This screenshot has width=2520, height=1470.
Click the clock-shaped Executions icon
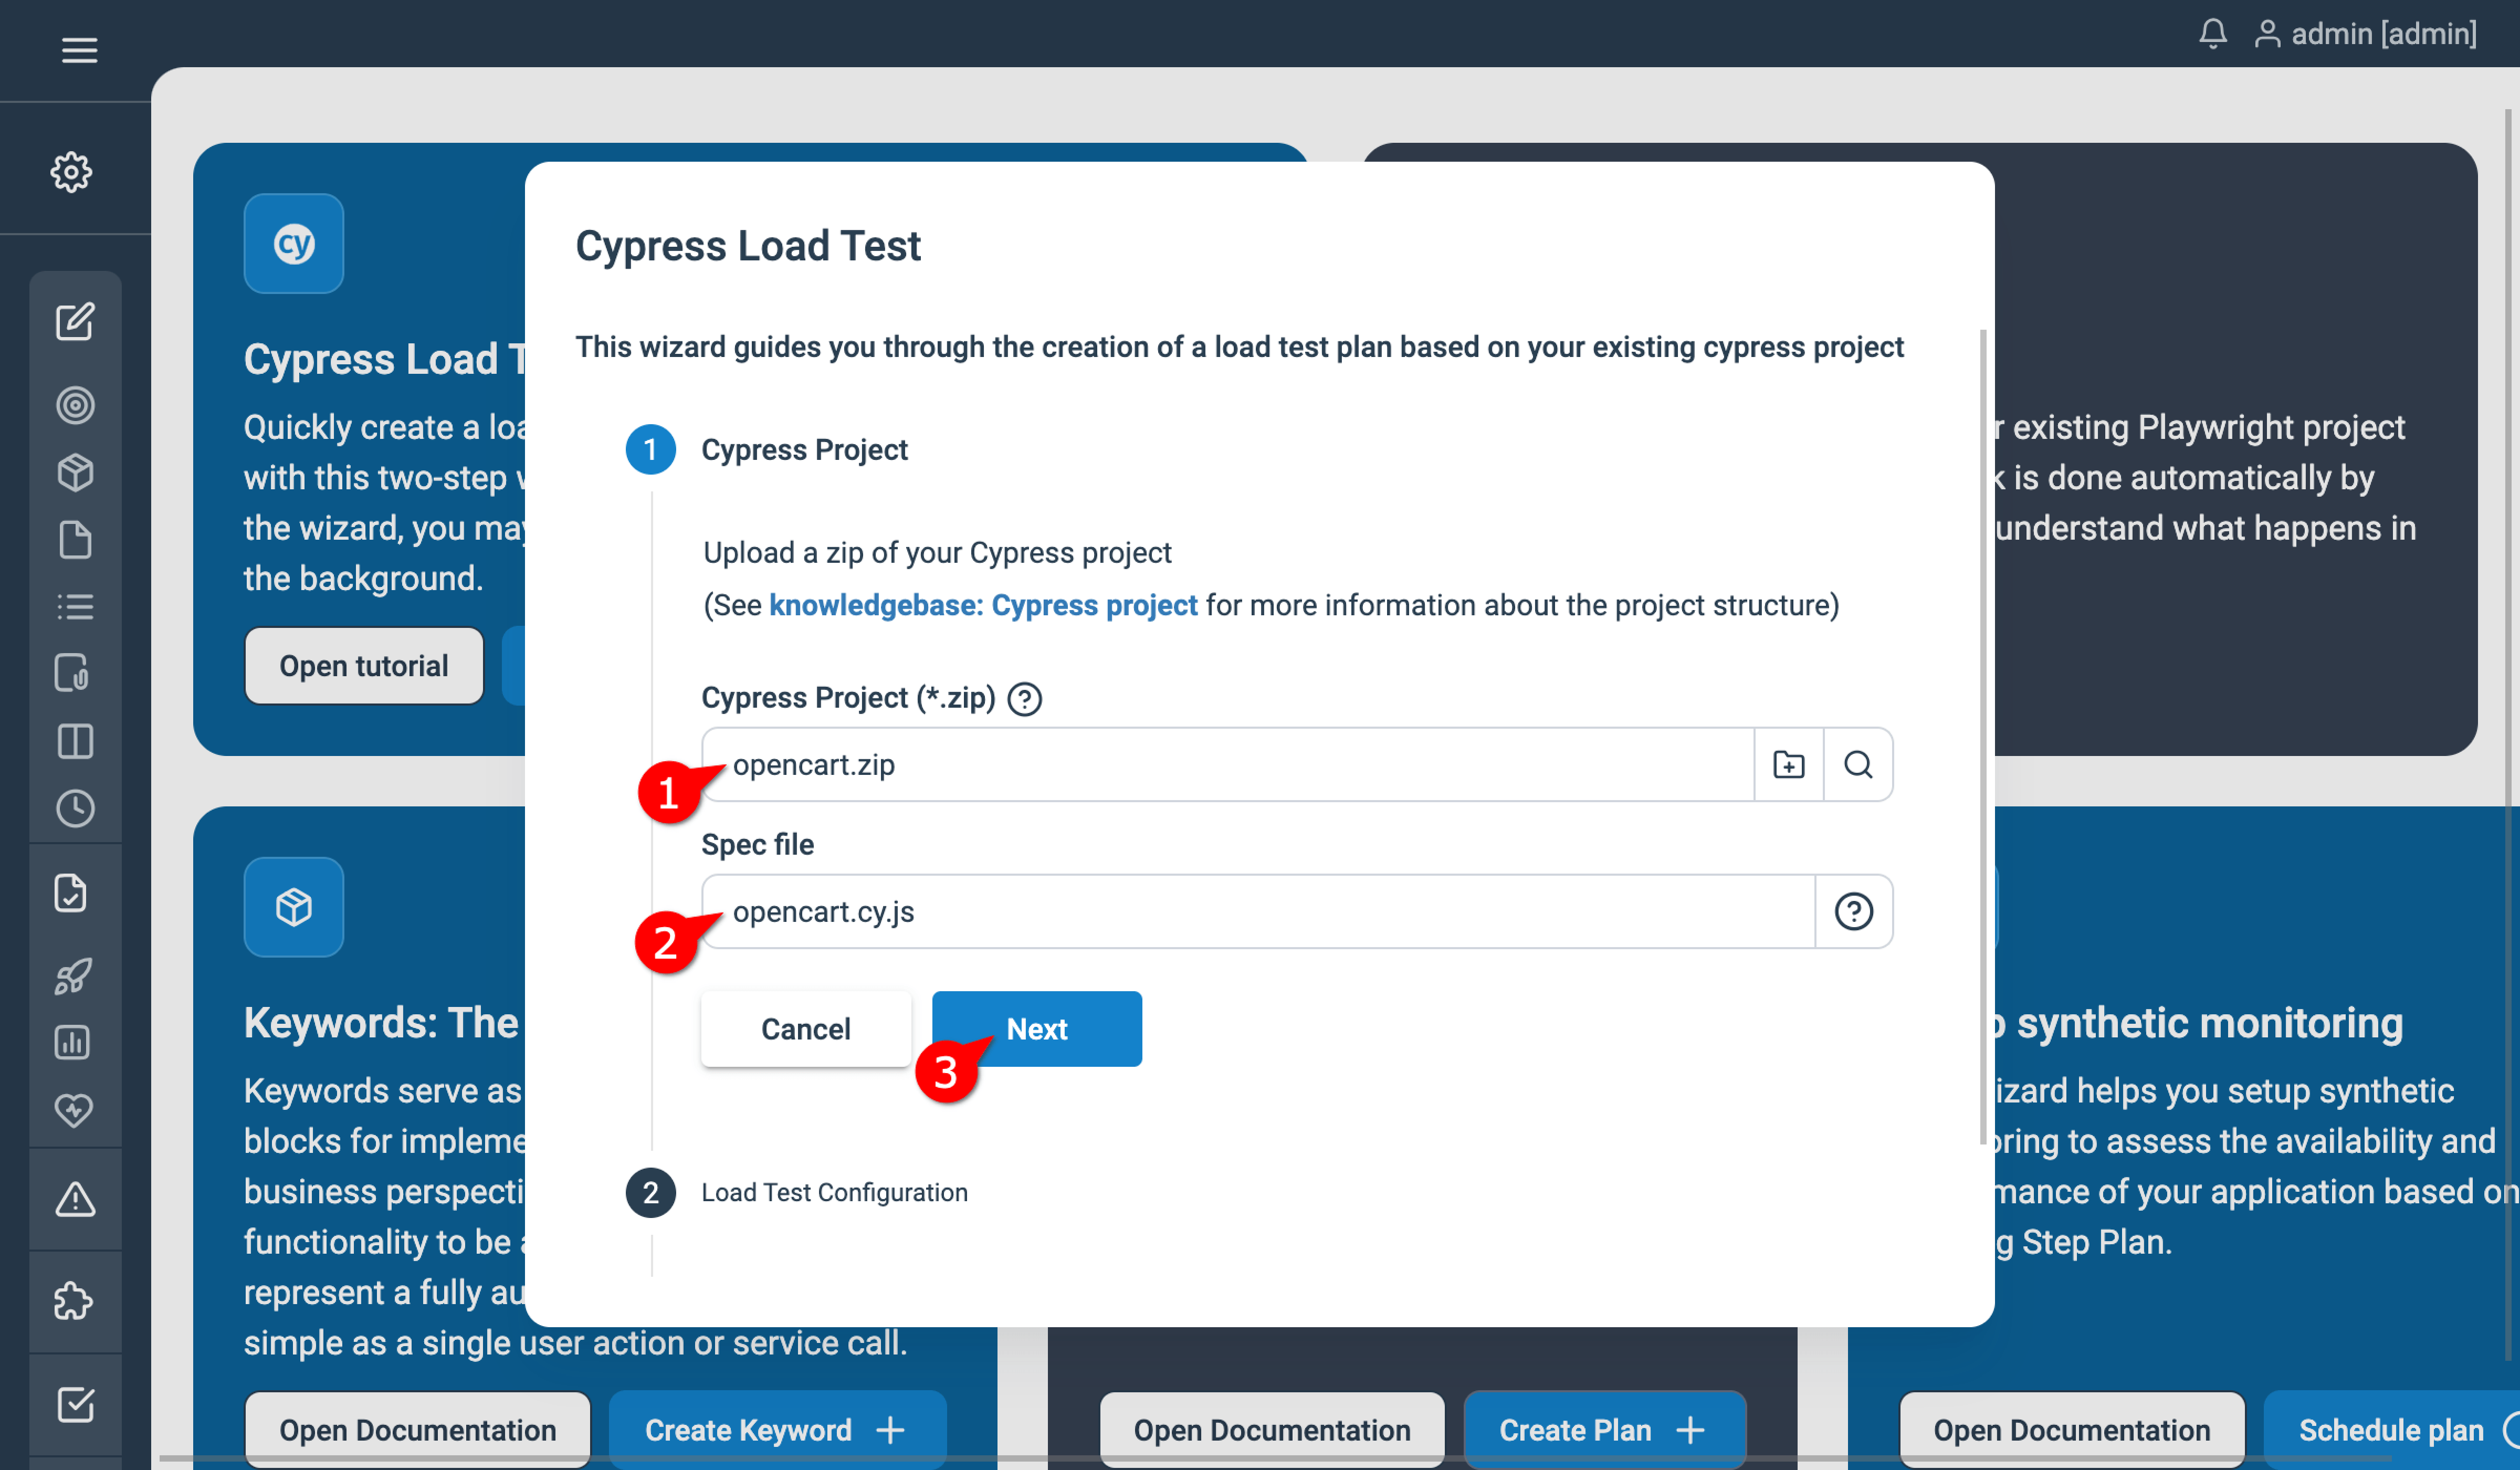point(75,809)
